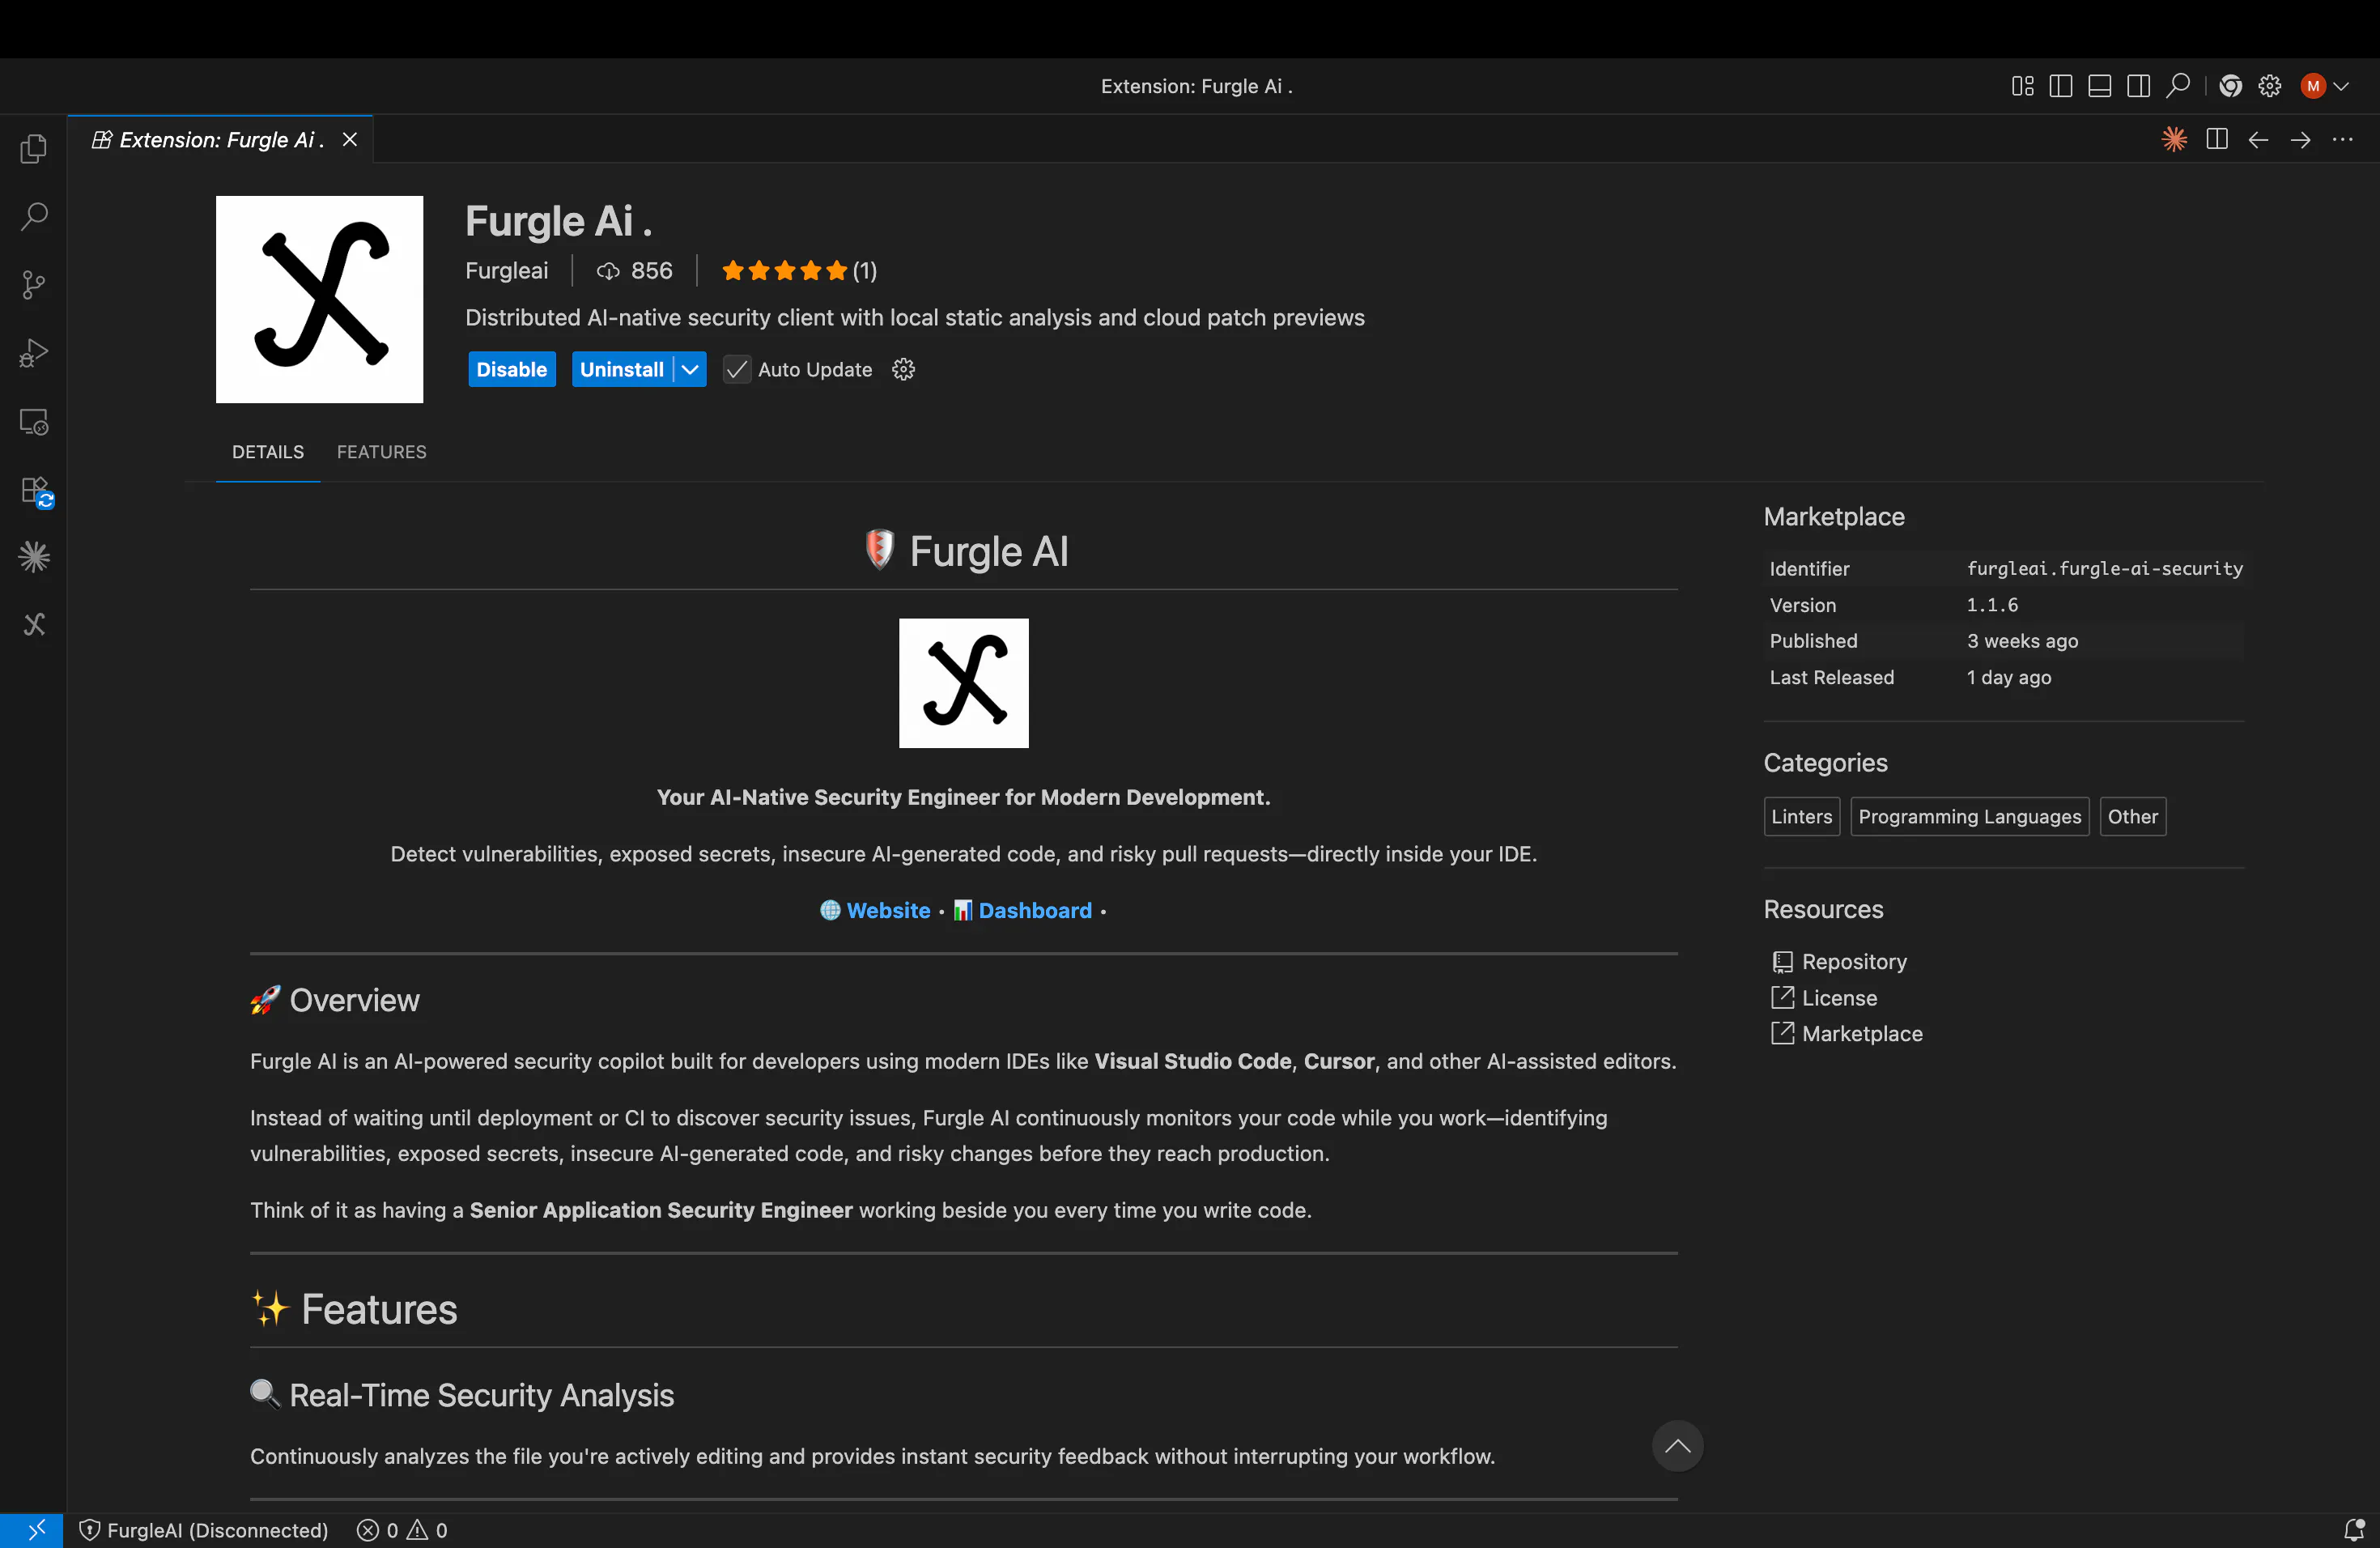Open the Run and Debug view
The height and width of the screenshot is (1548, 2380).
34,353
